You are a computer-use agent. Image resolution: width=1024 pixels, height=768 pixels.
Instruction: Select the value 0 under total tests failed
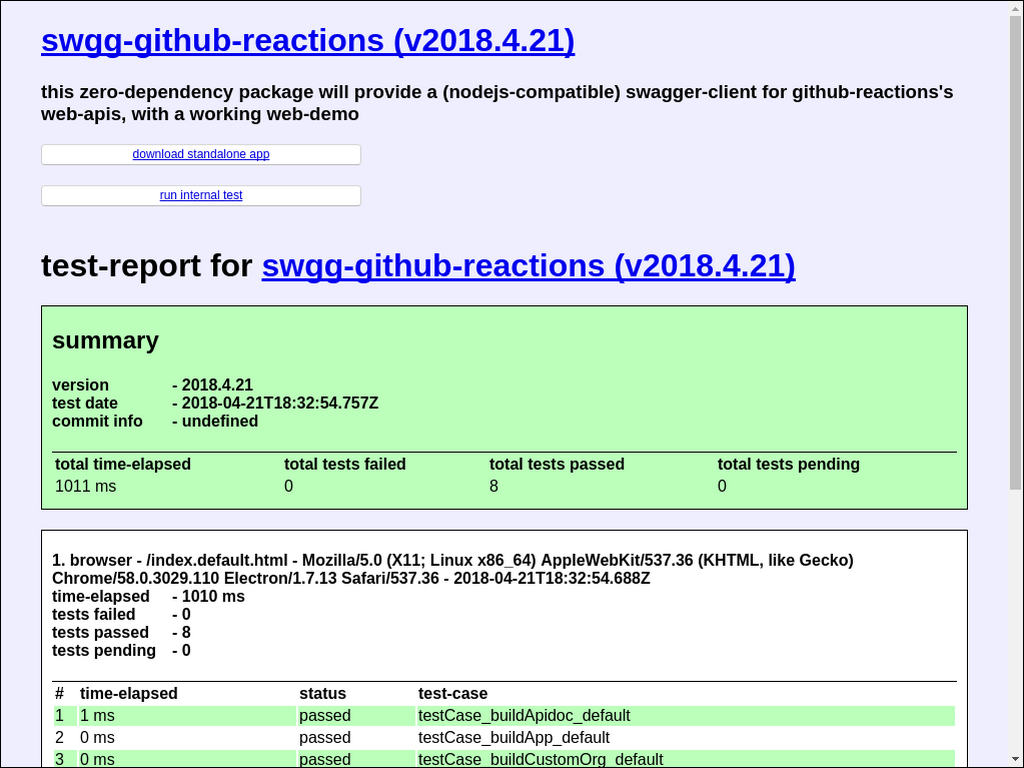pyautogui.click(x=289, y=486)
